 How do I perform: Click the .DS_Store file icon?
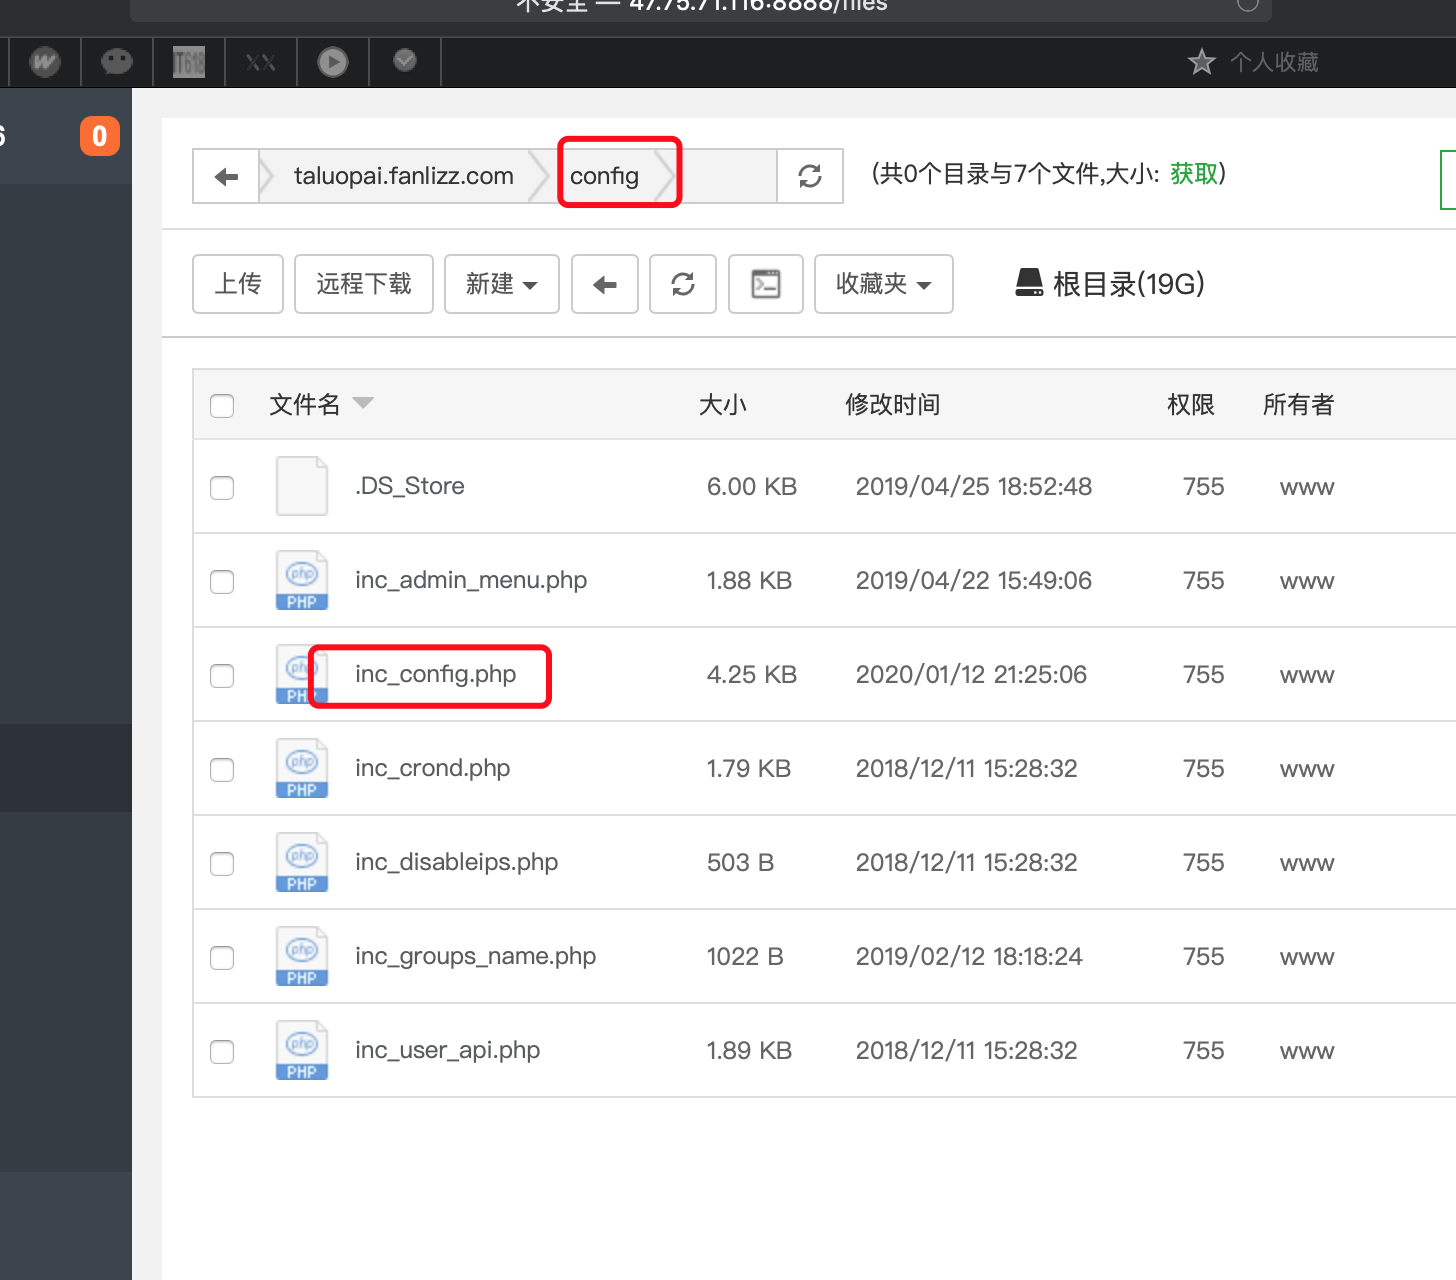[x=301, y=487]
